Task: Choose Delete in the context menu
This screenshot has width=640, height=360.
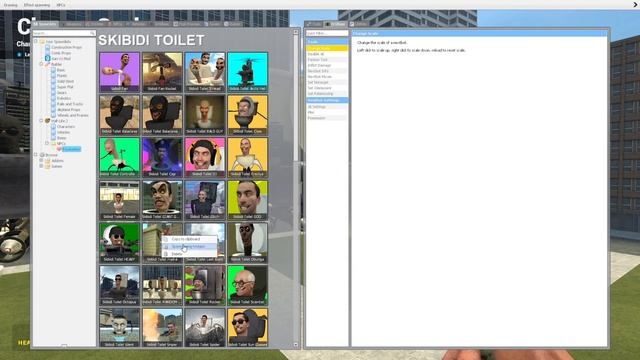Action: [x=189, y=254]
